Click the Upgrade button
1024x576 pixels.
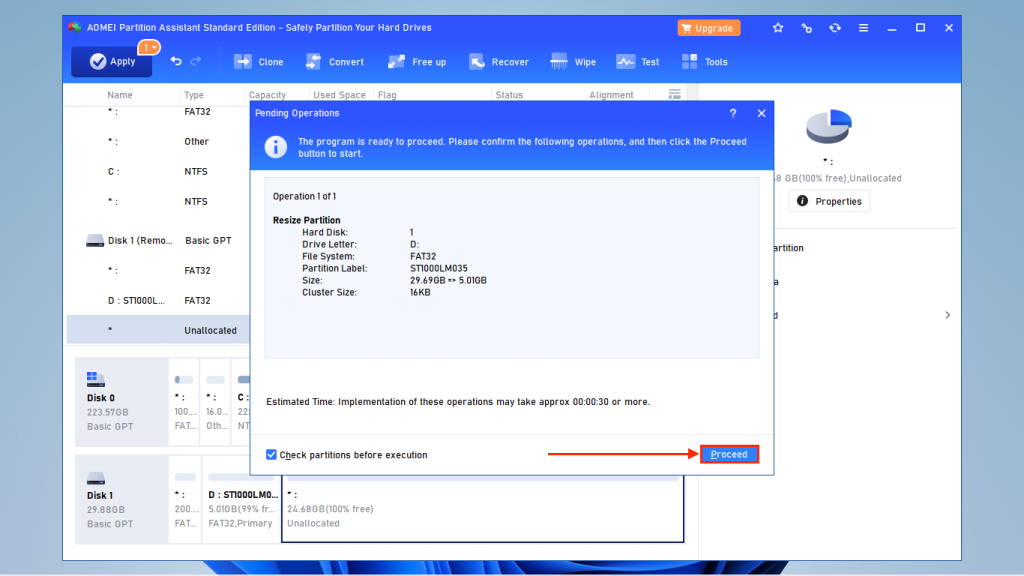[x=708, y=28]
